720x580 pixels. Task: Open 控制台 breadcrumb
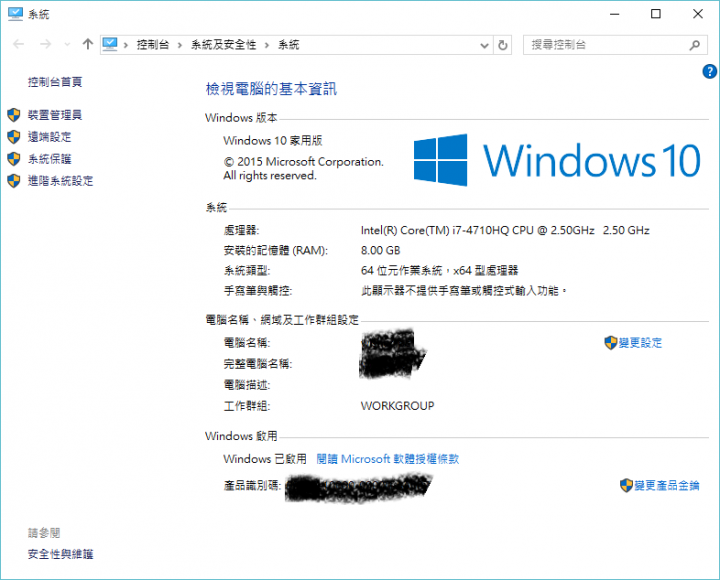153,45
